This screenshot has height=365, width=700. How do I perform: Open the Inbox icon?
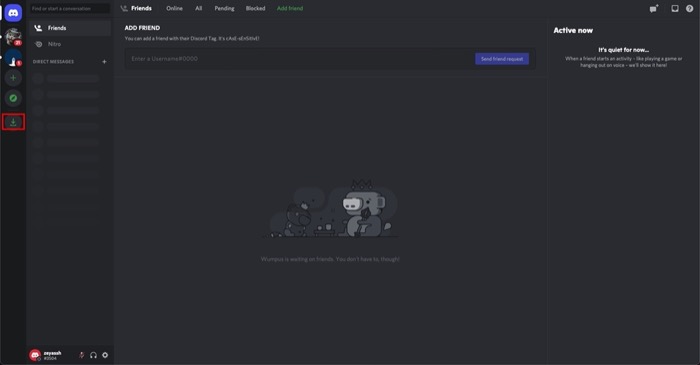(x=675, y=8)
